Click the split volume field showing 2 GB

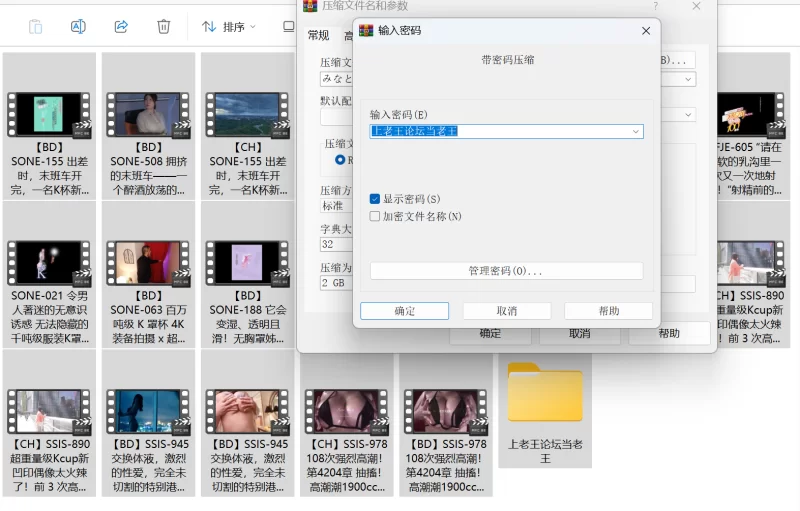coord(336,283)
